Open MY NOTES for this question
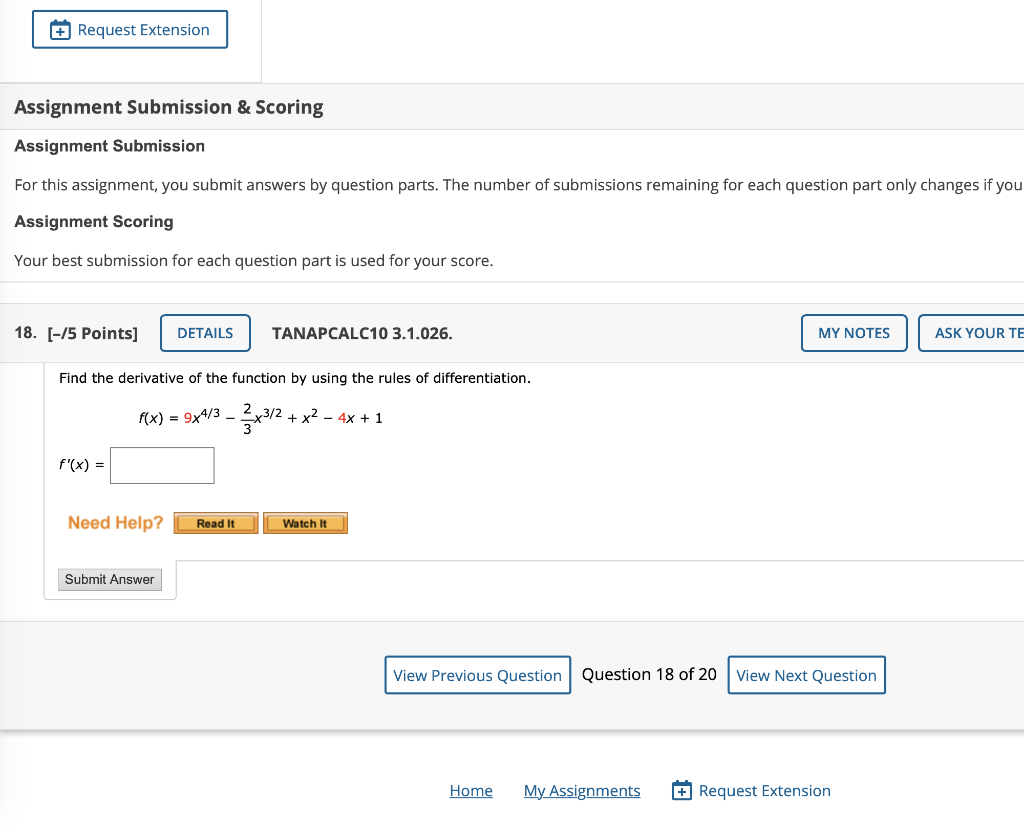 pos(854,333)
